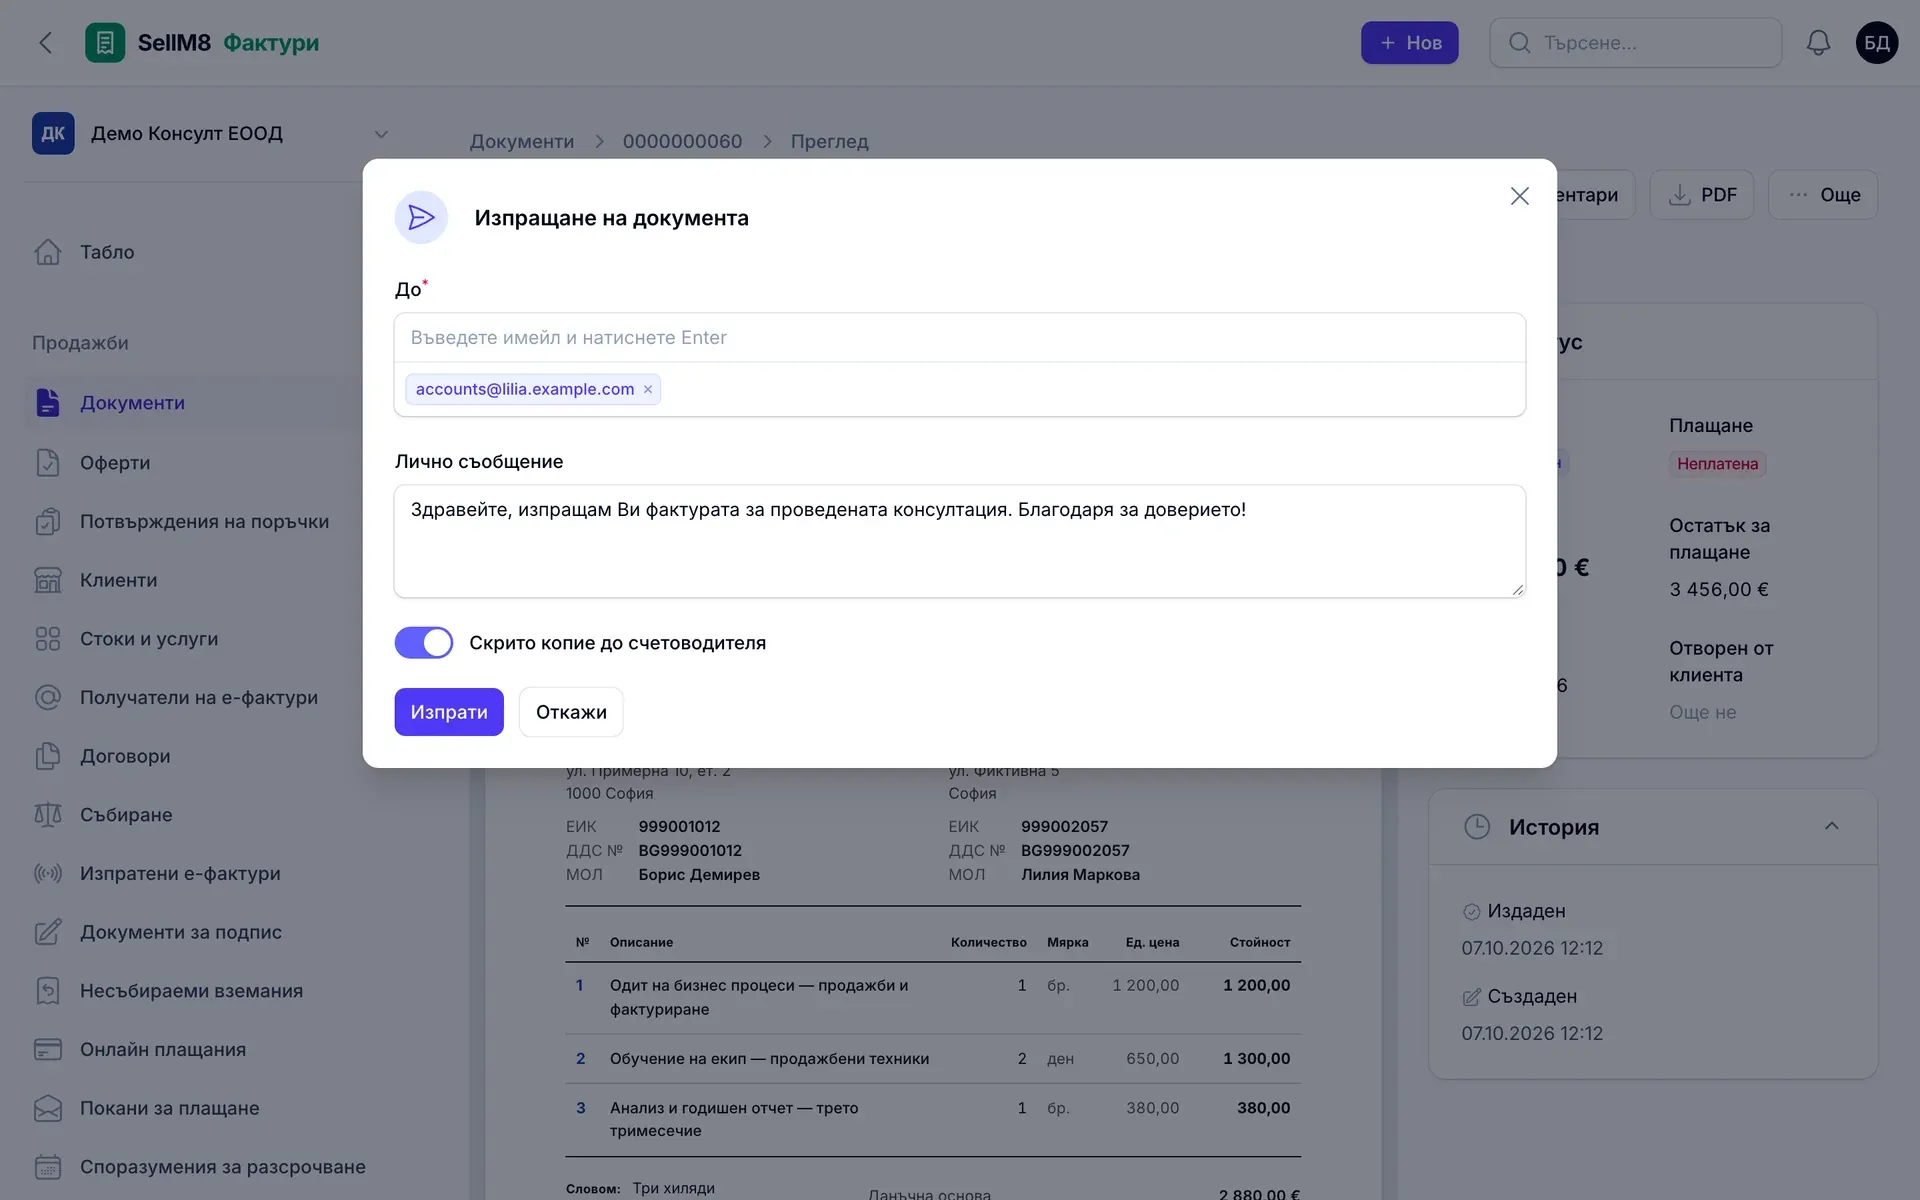The image size is (1920, 1200).
Task: Click the Събиране scales icon
Action: click(48, 815)
